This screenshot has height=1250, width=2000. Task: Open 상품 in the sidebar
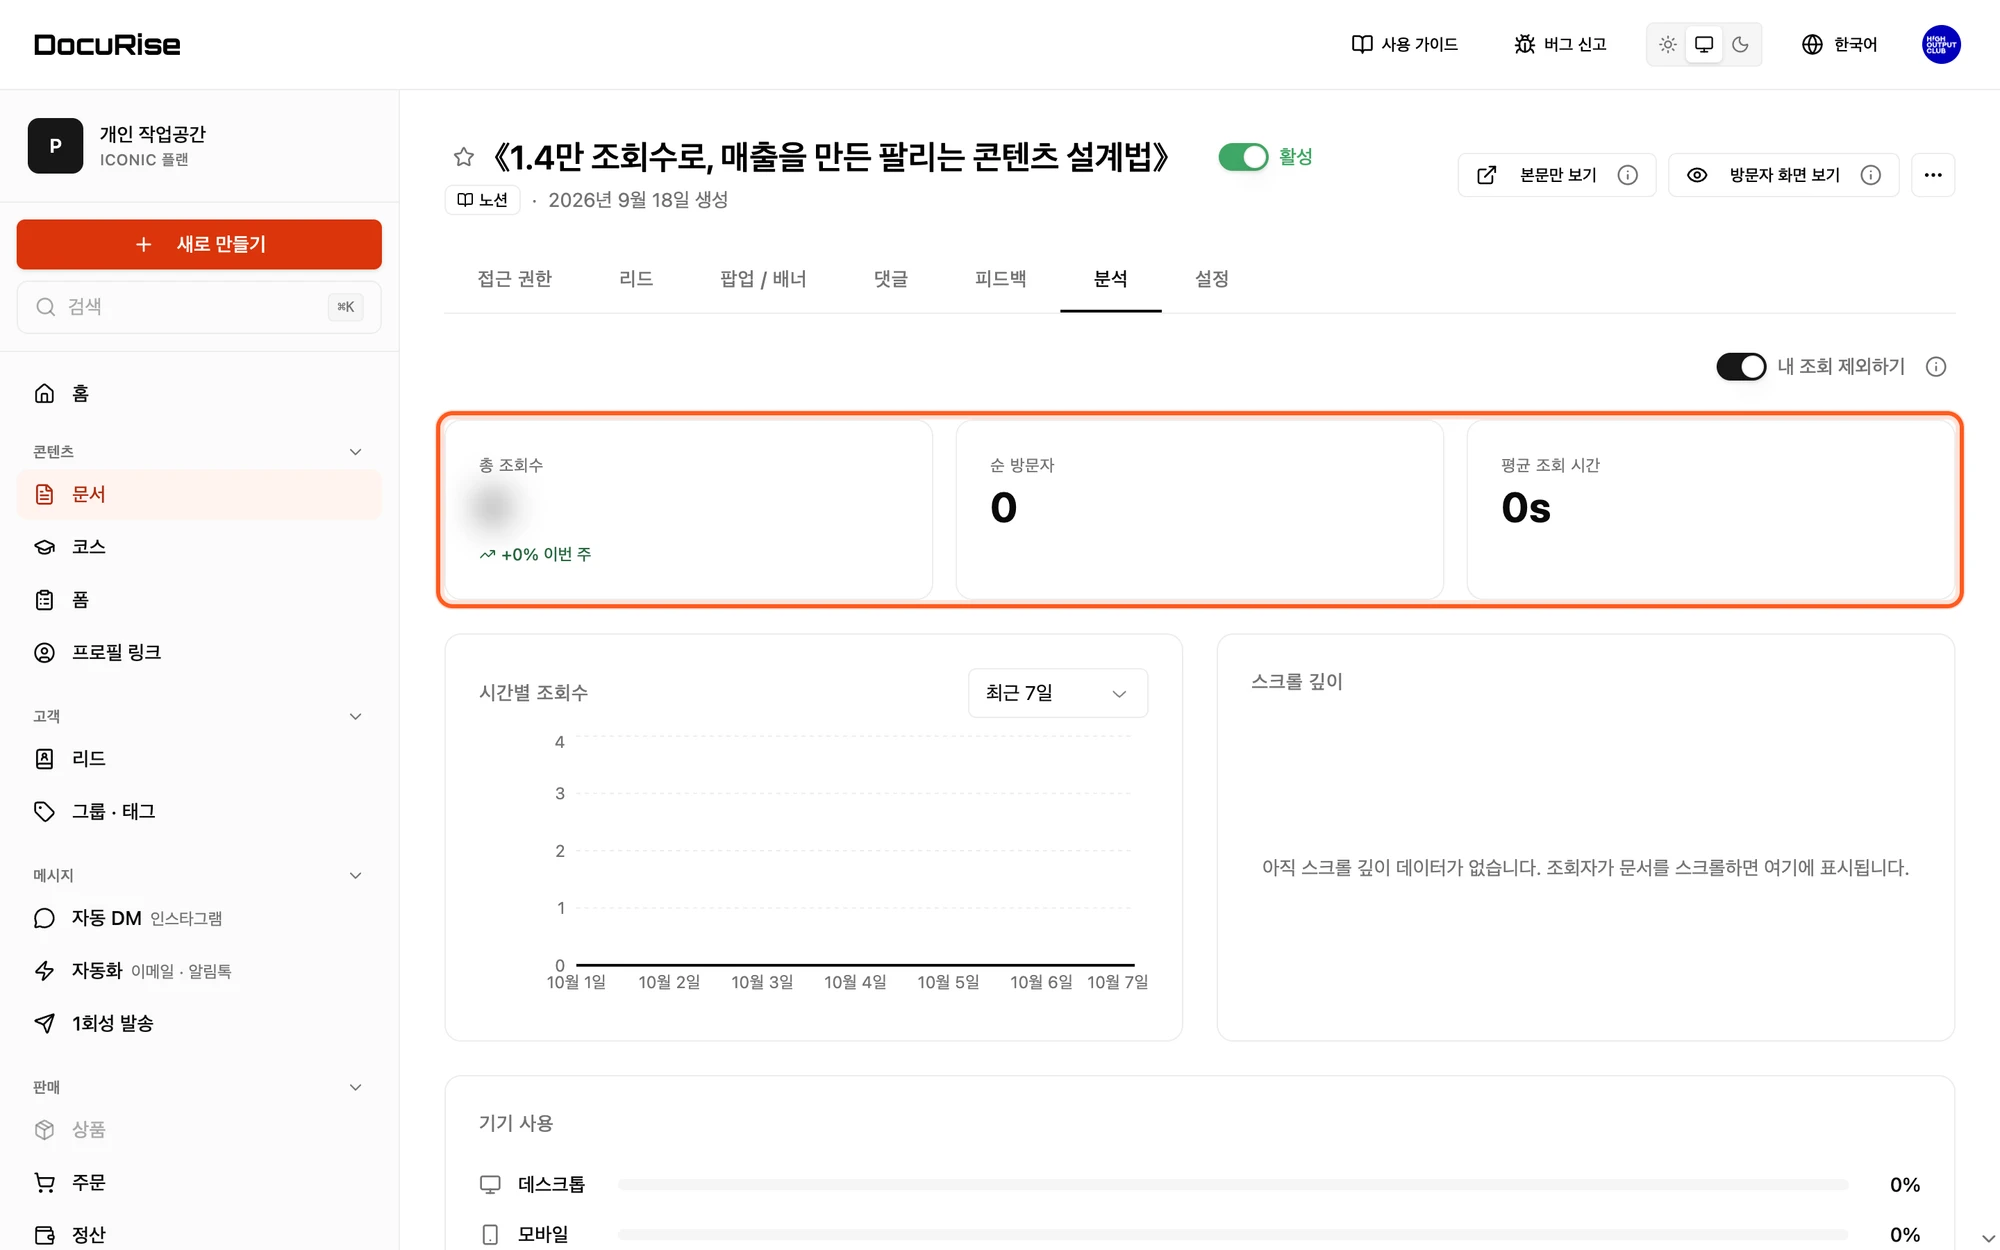[x=199, y=1129]
